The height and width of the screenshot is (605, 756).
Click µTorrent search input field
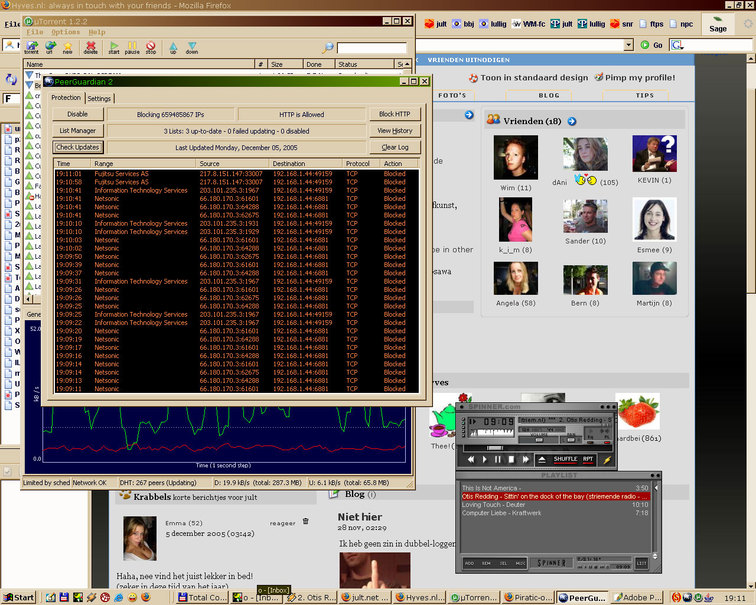(x=372, y=48)
